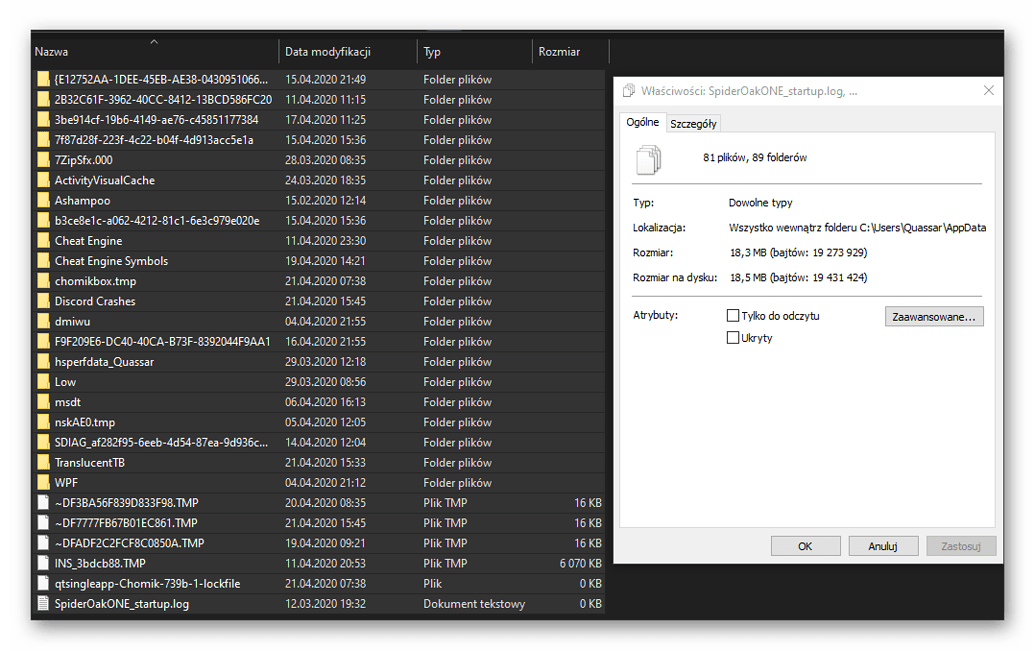The image size is (1035, 651).
Task: Enable the Tylko do odczytu checkbox
Action: click(732, 316)
